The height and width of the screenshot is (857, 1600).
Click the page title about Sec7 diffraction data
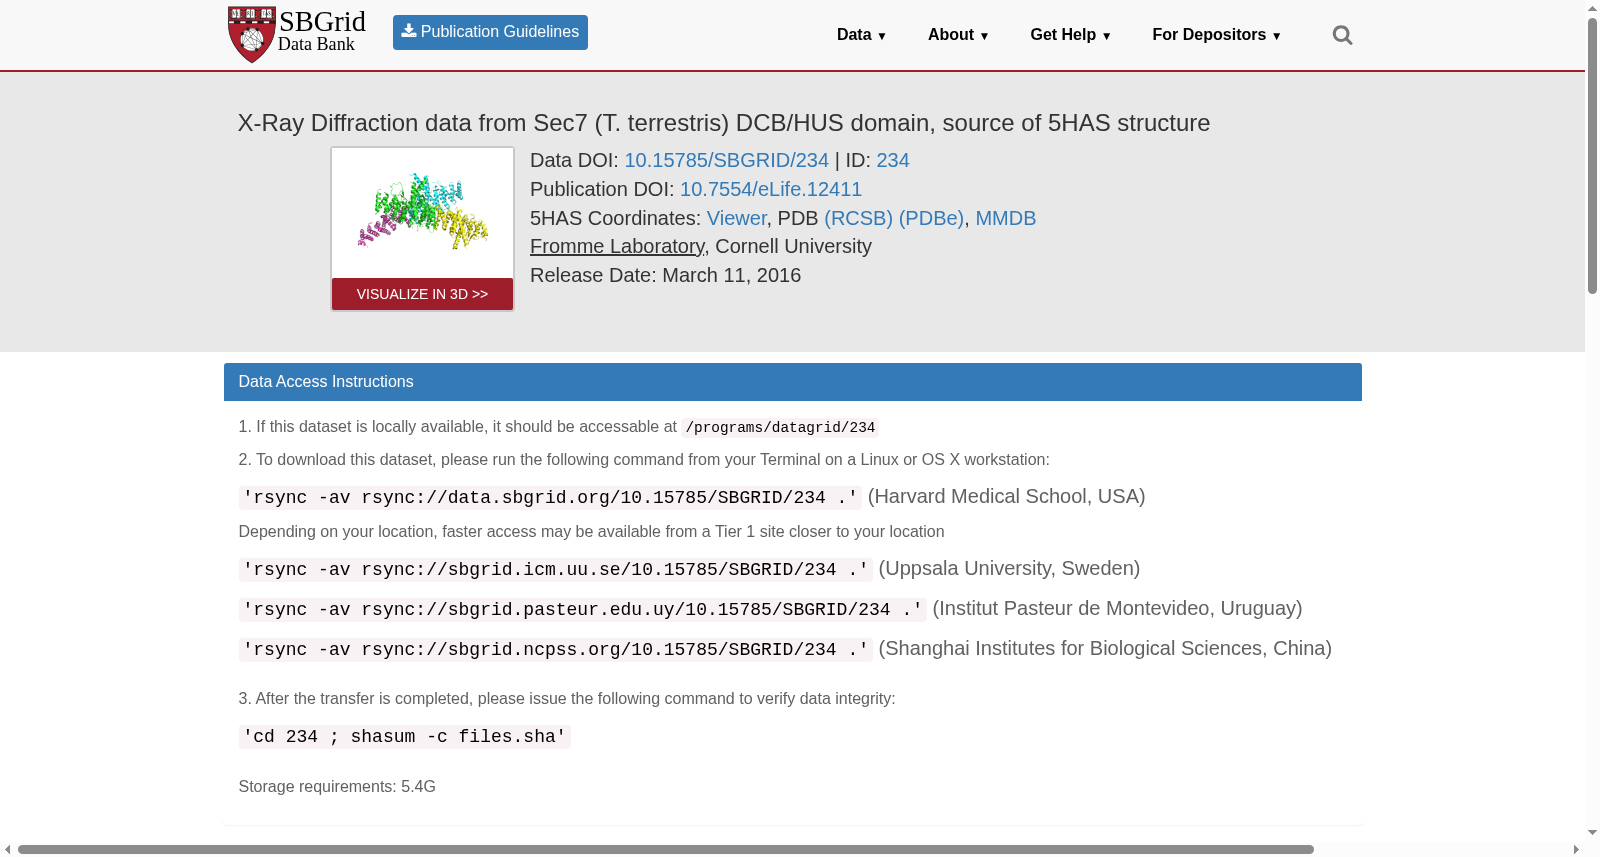tap(723, 123)
